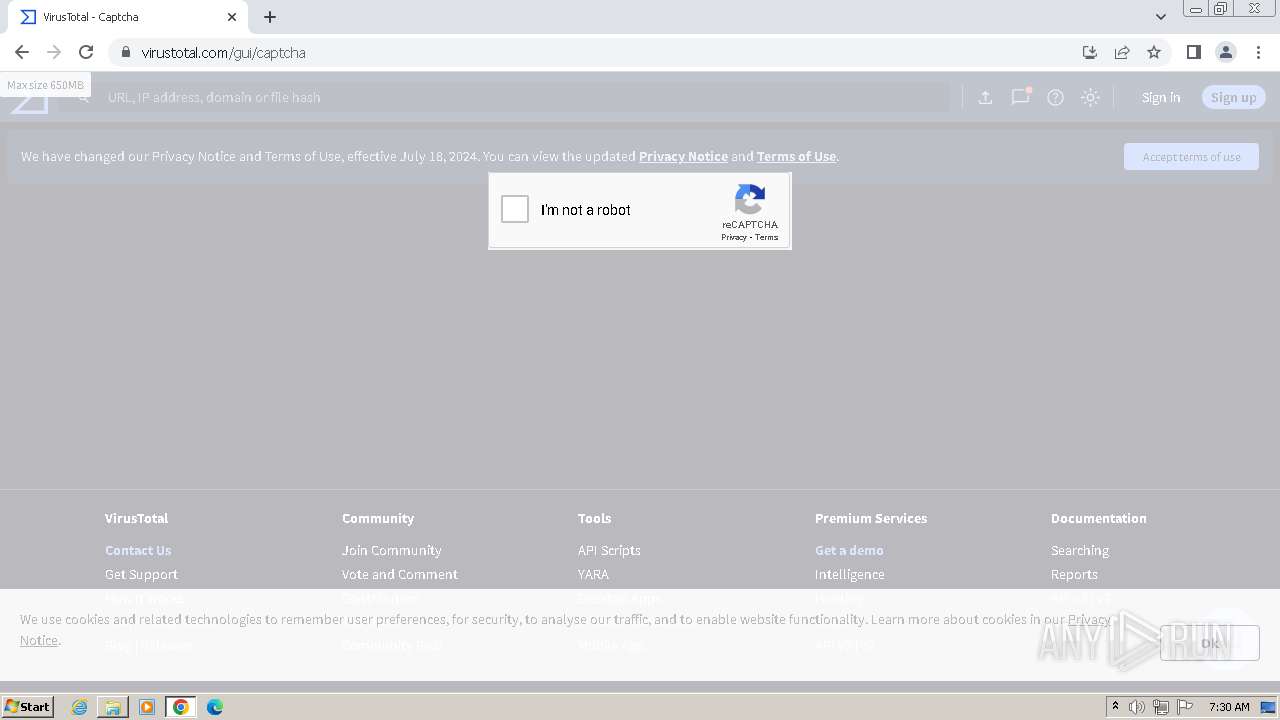Open Chrome profile avatar
Image resolution: width=1280 pixels, height=720 pixels.
[1225, 52]
